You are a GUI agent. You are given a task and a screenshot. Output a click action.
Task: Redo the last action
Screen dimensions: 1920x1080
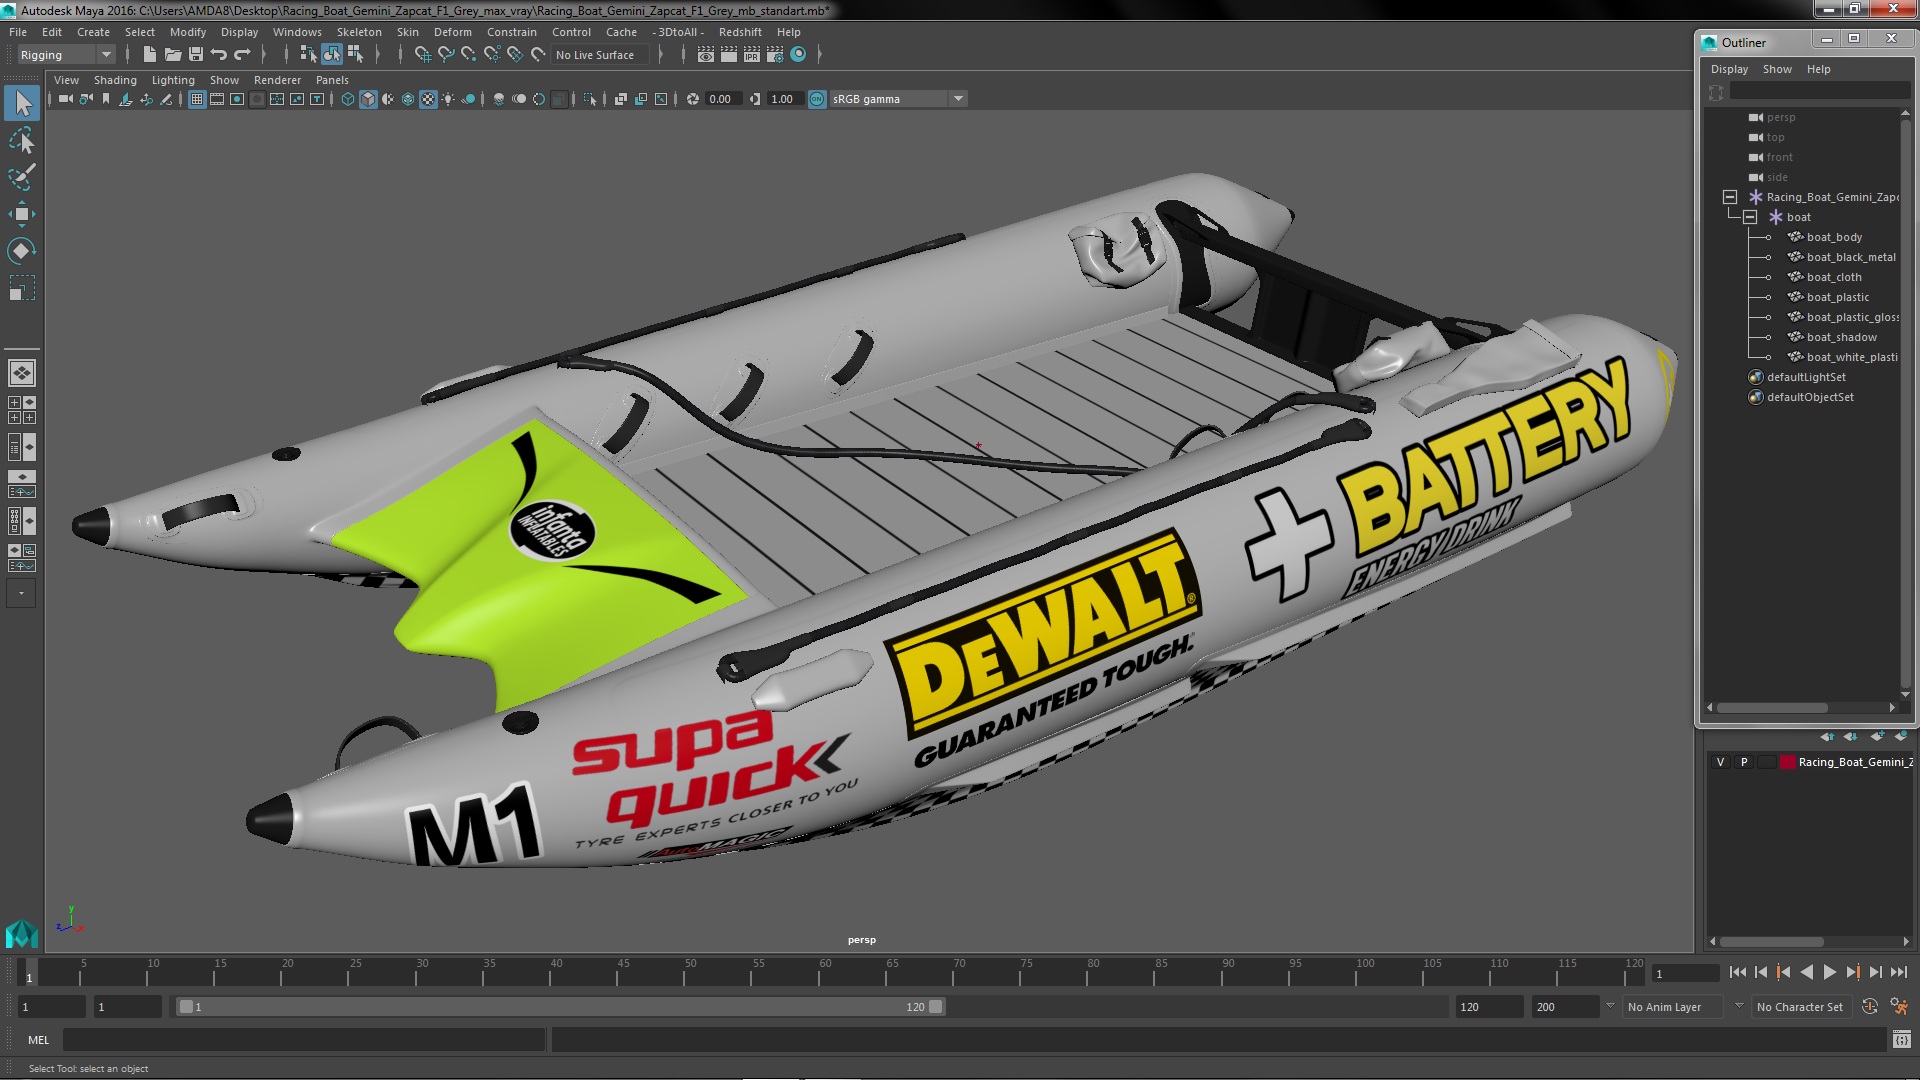click(x=242, y=55)
